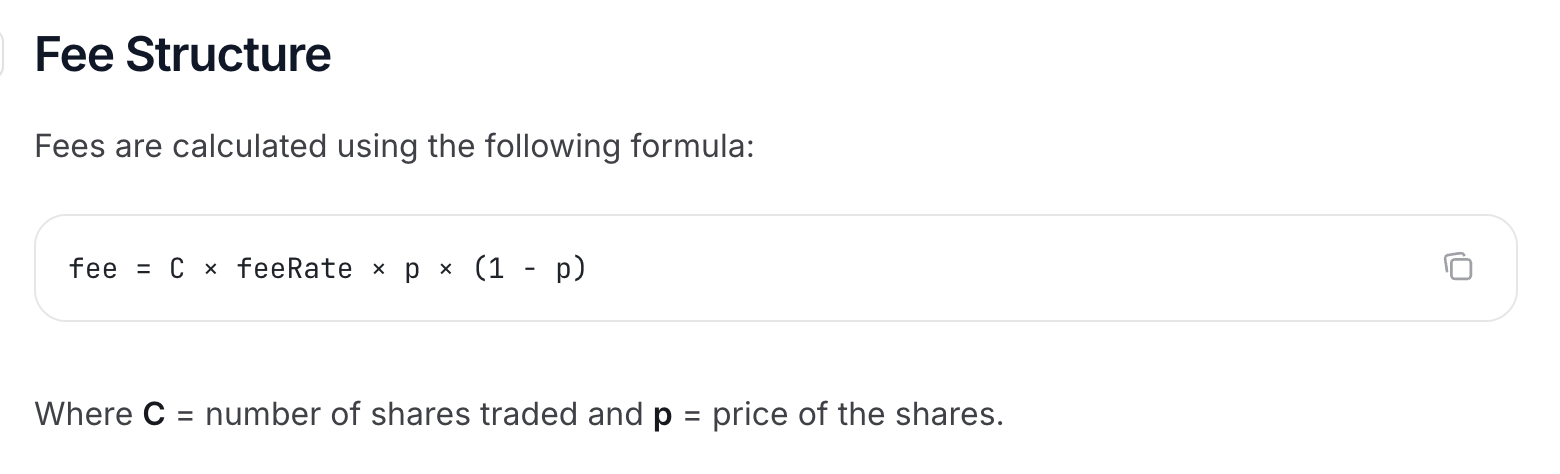Viewport: 1560px width, 474px height.
Task: Click the "Fees are calculated" sentence
Action: tap(393, 146)
